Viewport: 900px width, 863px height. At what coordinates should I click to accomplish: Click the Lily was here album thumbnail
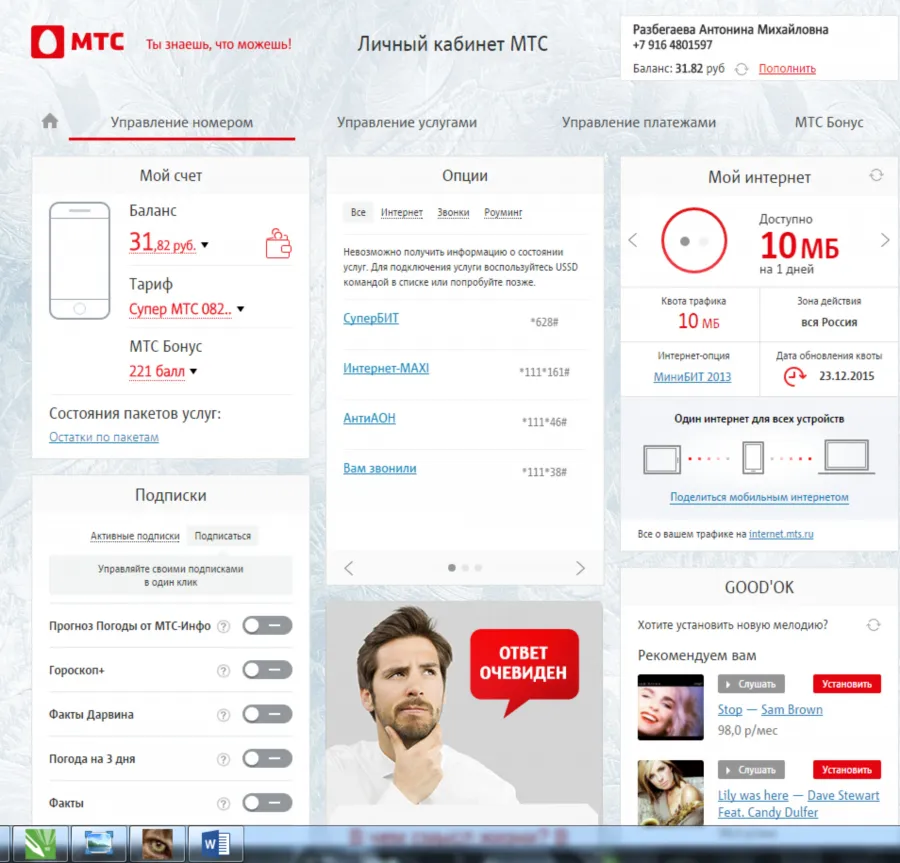(x=670, y=793)
